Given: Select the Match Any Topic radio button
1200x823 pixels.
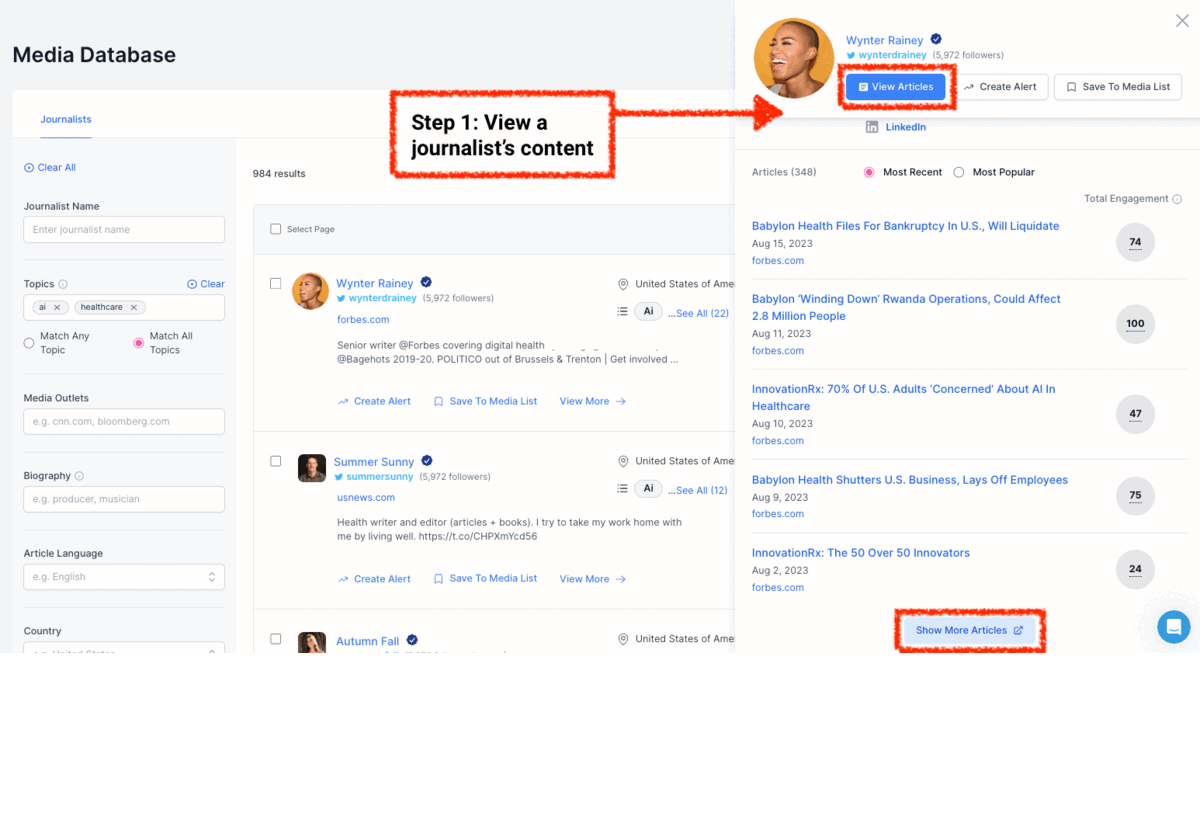Looking at the screenshot, I should pos(29,343).
